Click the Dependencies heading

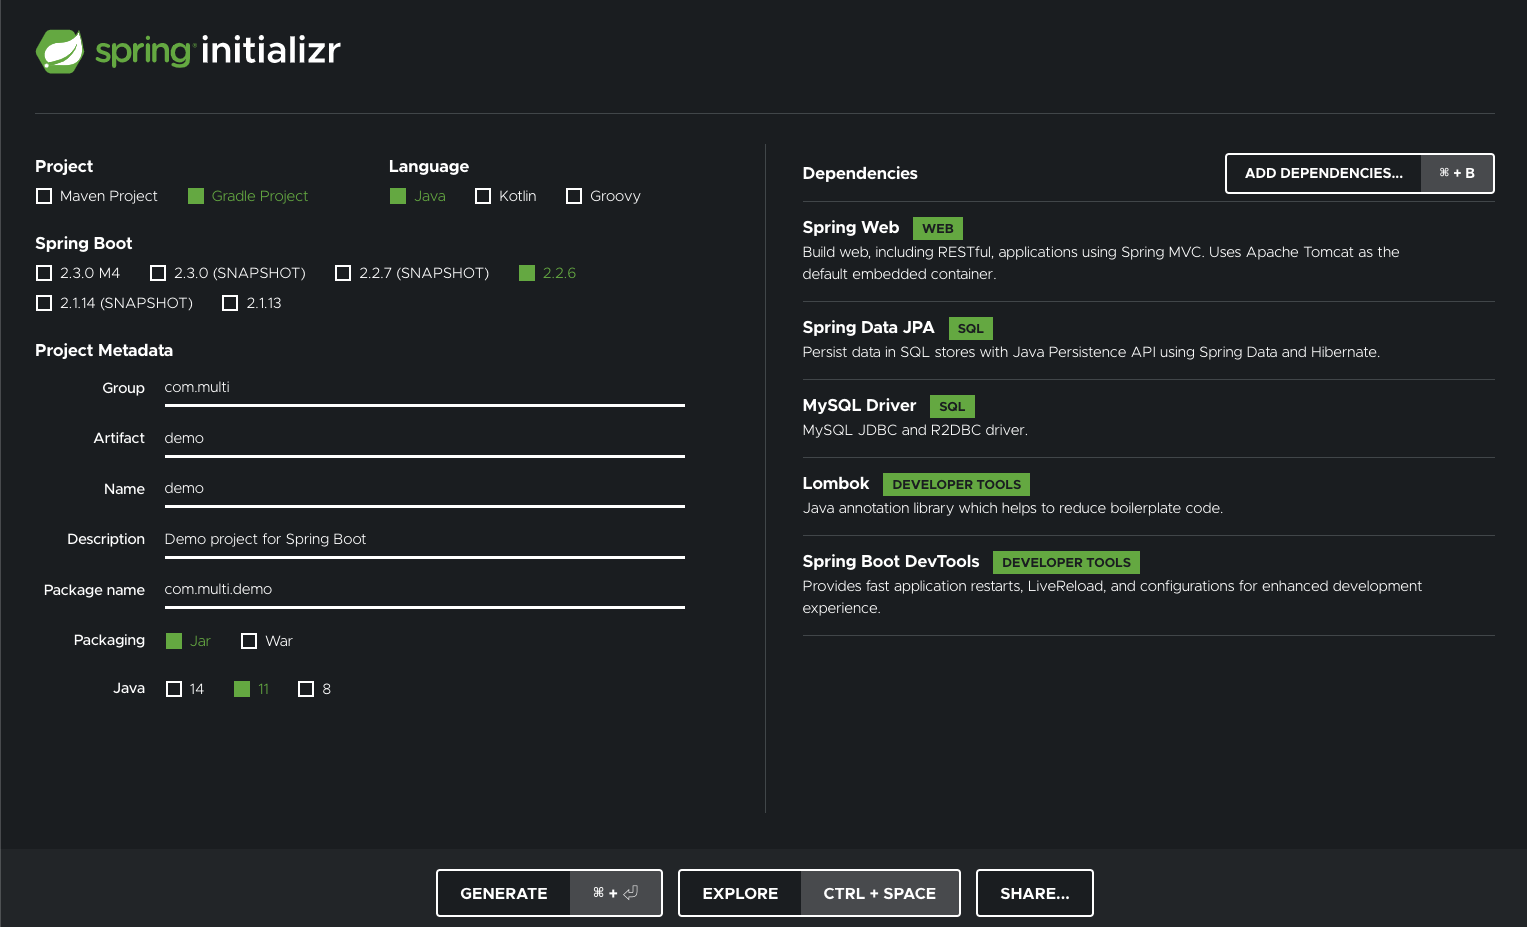click(860, 173)
